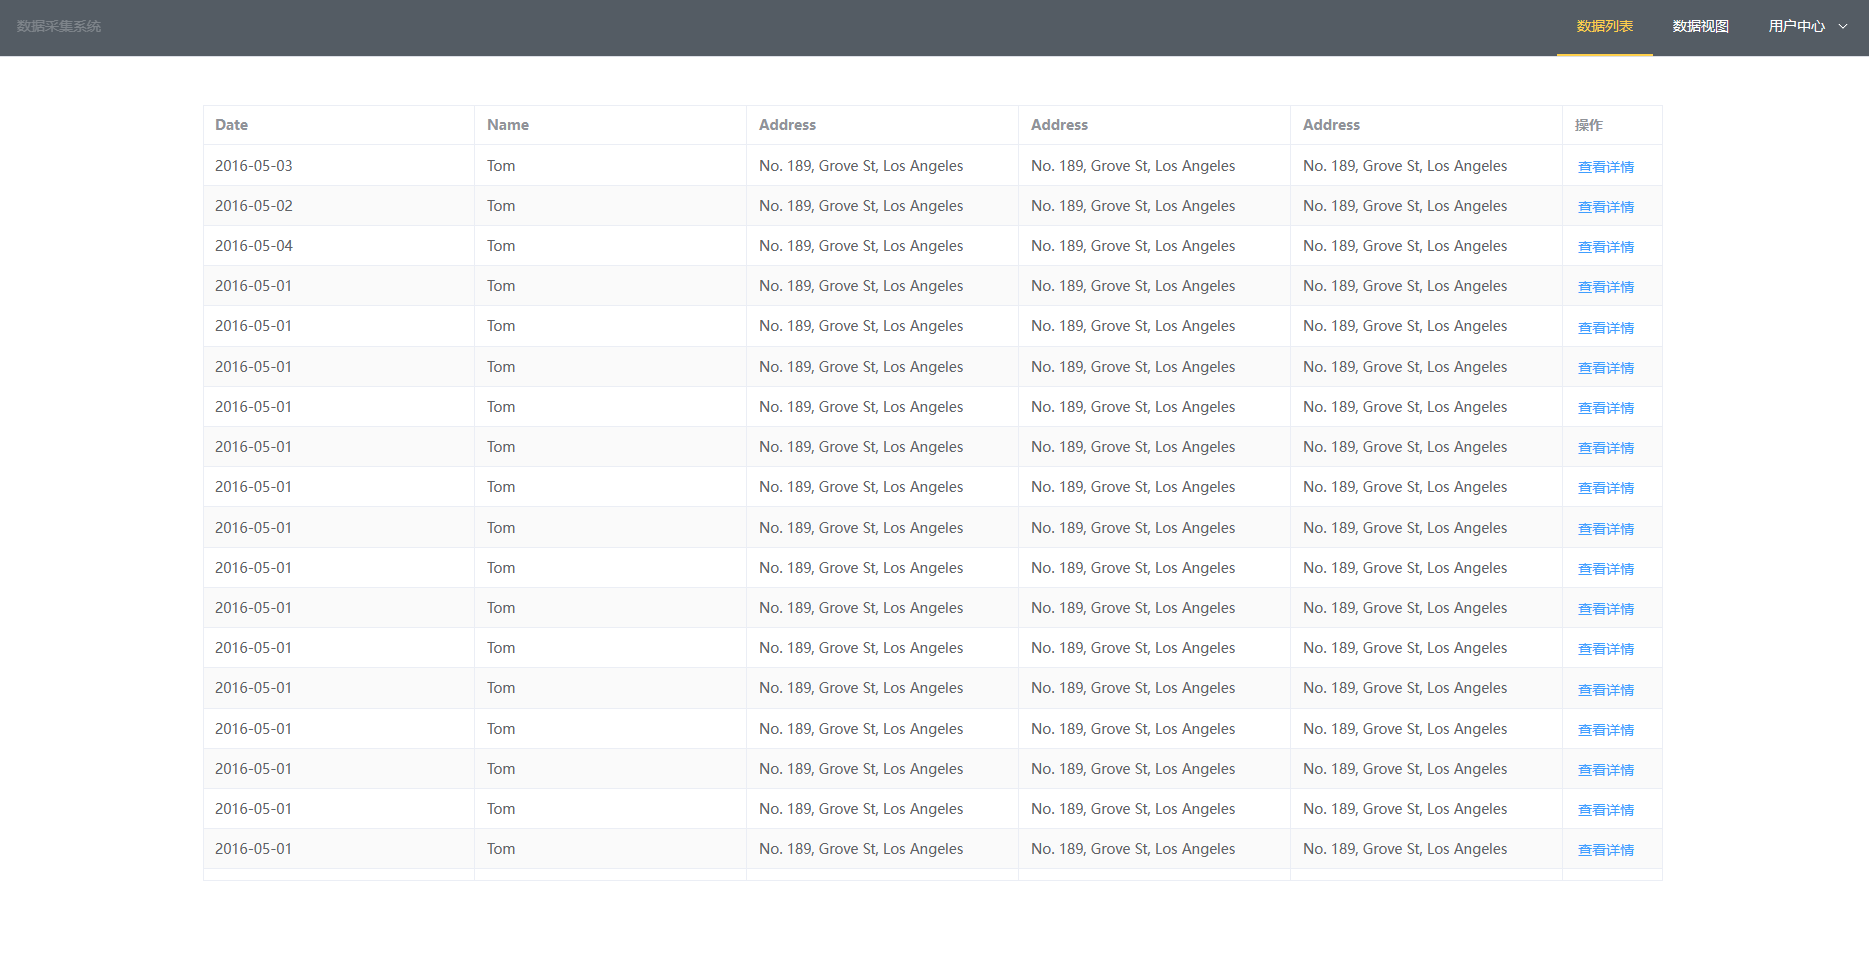
Task: View details of the 2016-05-04 row
Action: tap(1605, 247)
